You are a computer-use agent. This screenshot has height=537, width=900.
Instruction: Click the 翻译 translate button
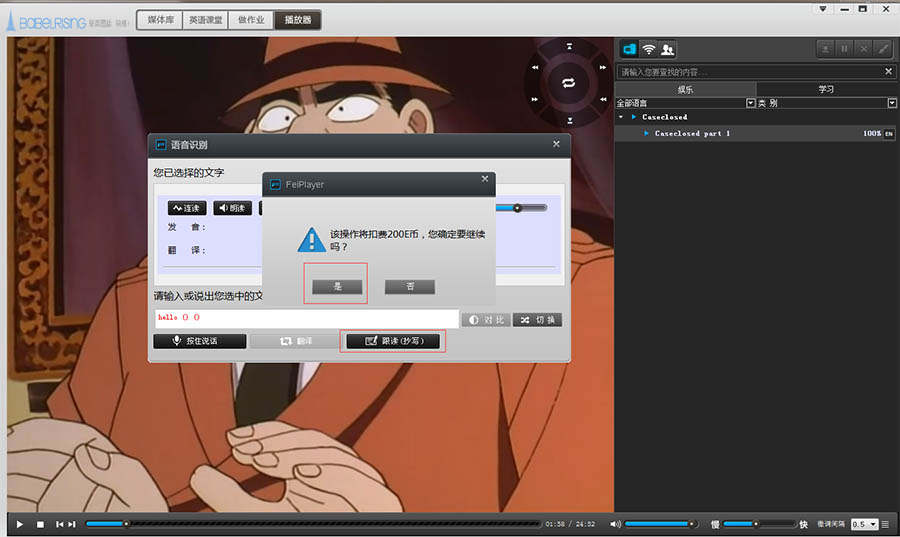(x=296, y=341)
